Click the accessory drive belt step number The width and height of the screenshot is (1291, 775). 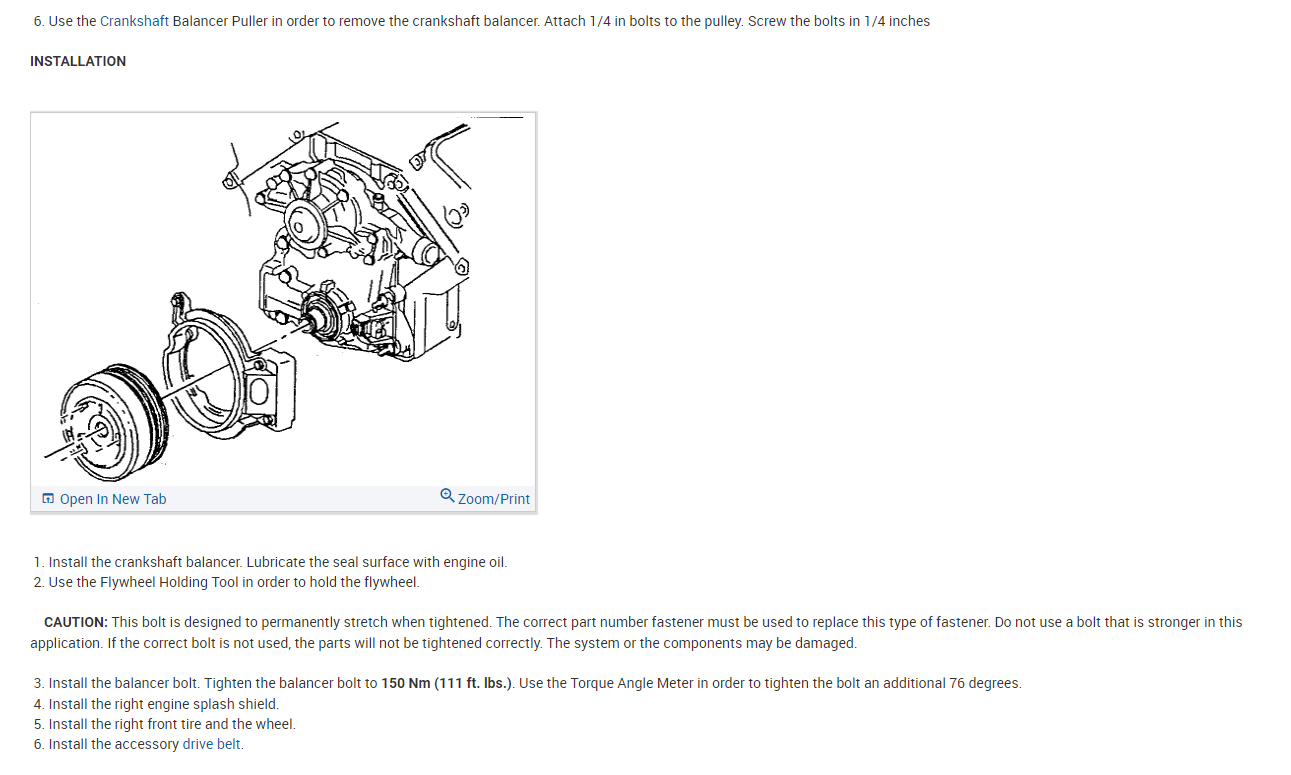pyautogui.click(x=39, y=744)
